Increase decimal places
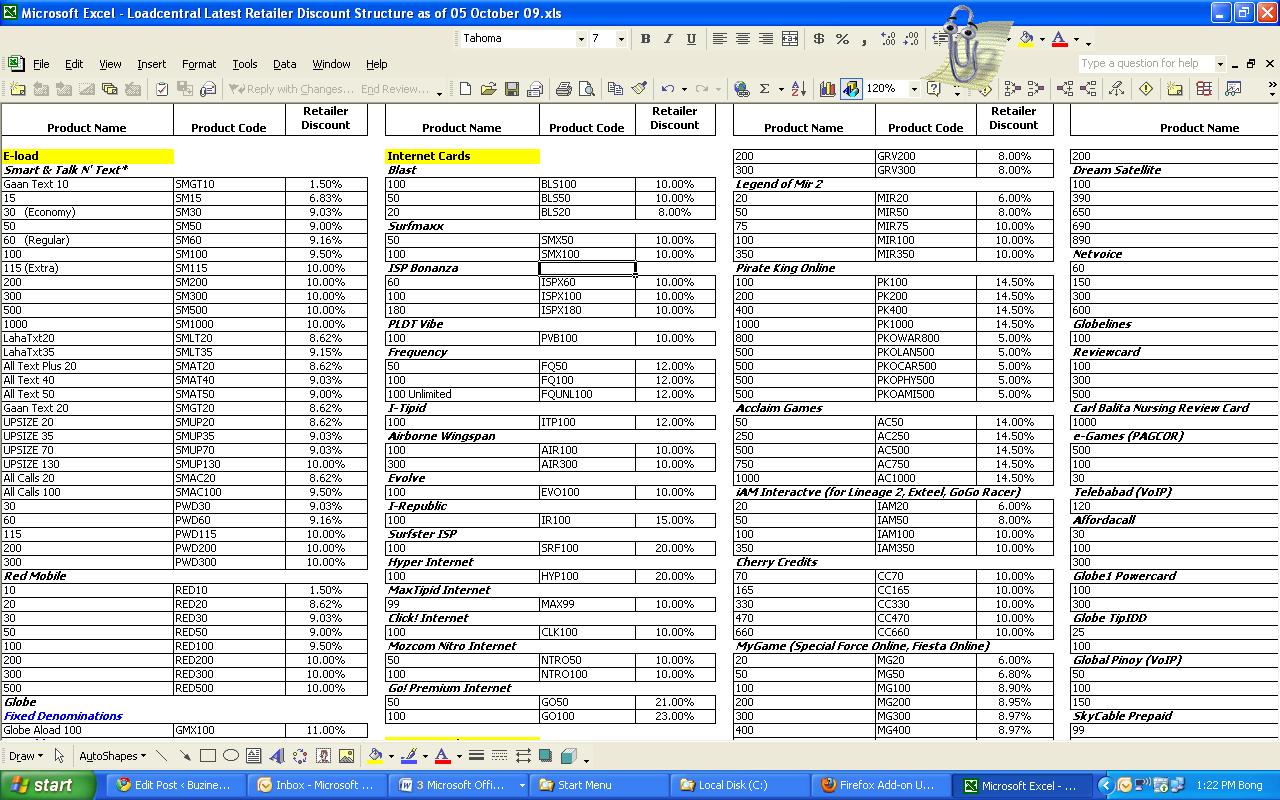 tap(888, 39)
